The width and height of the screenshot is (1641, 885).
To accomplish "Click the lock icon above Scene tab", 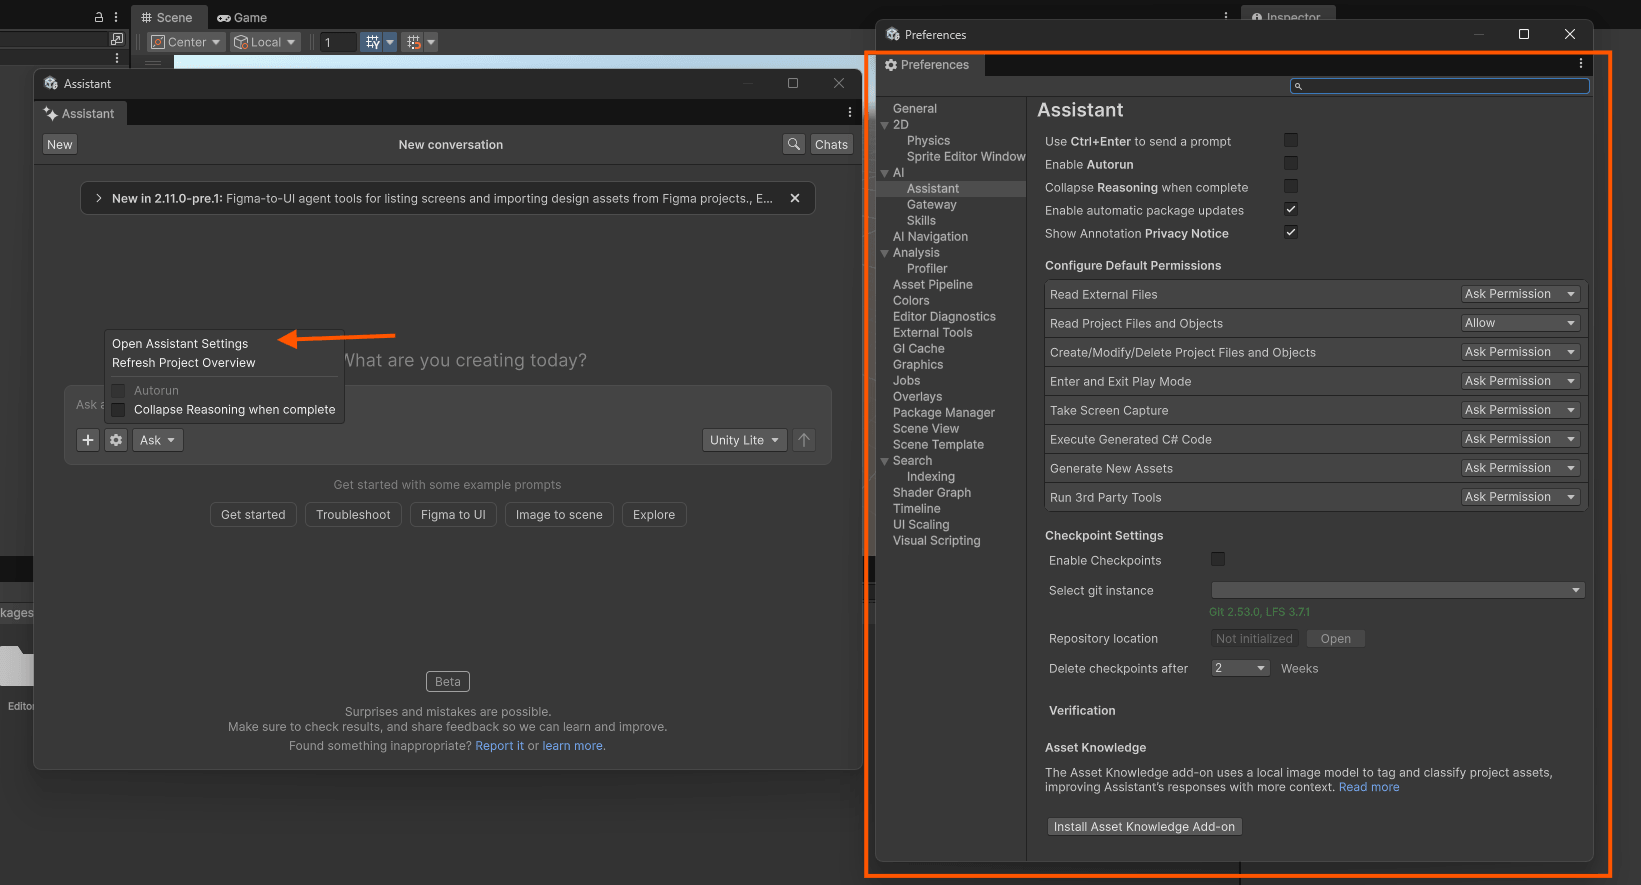I will (99, 17).
